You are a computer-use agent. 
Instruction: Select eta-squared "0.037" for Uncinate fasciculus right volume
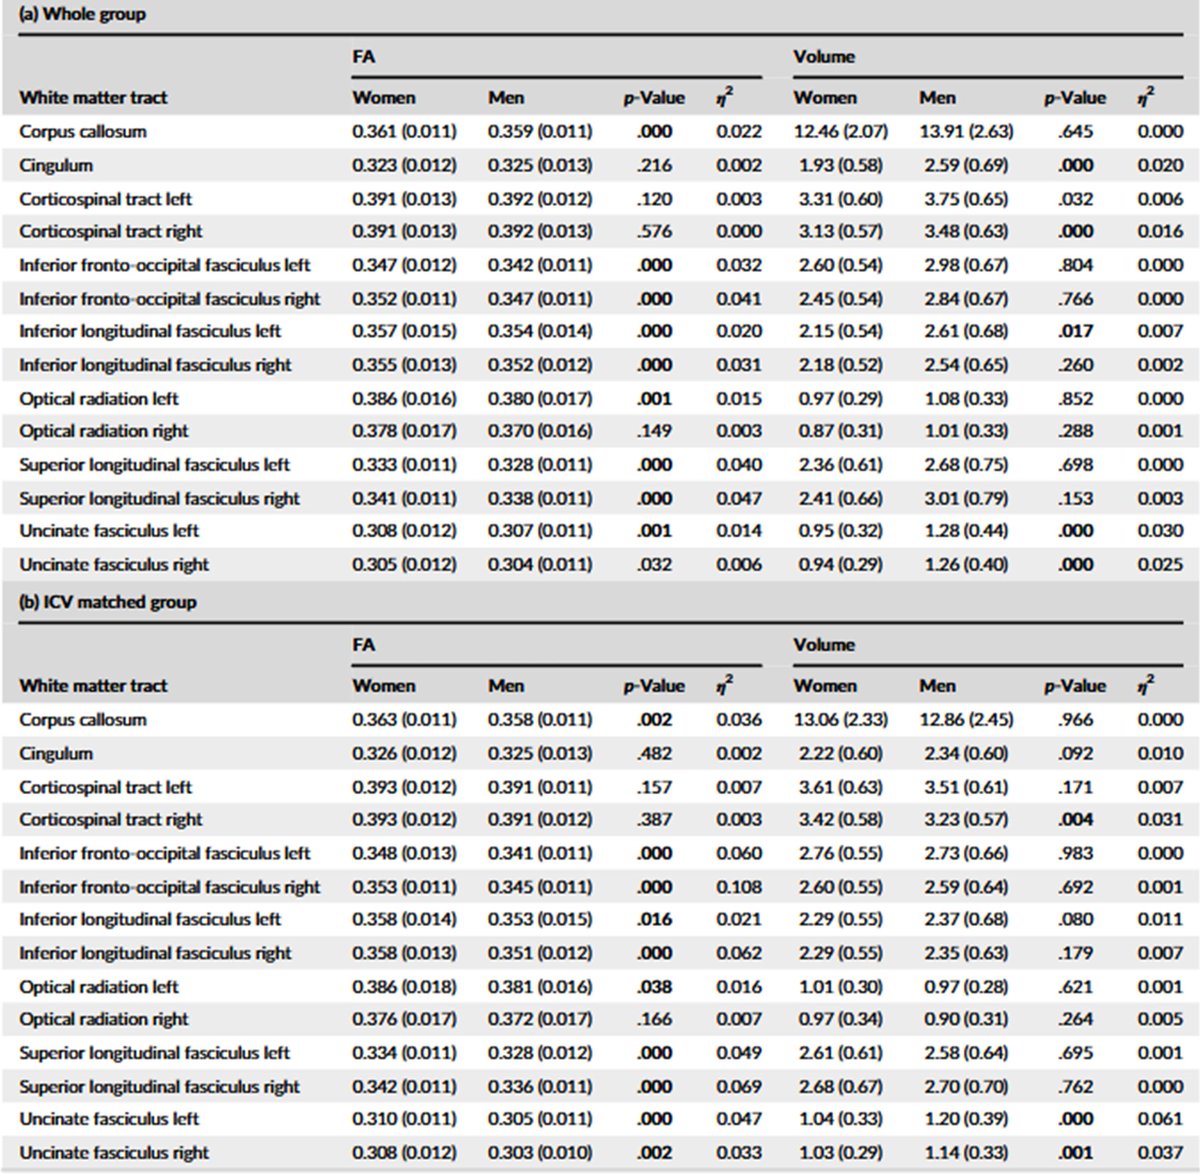(x=1160, y=1153)
